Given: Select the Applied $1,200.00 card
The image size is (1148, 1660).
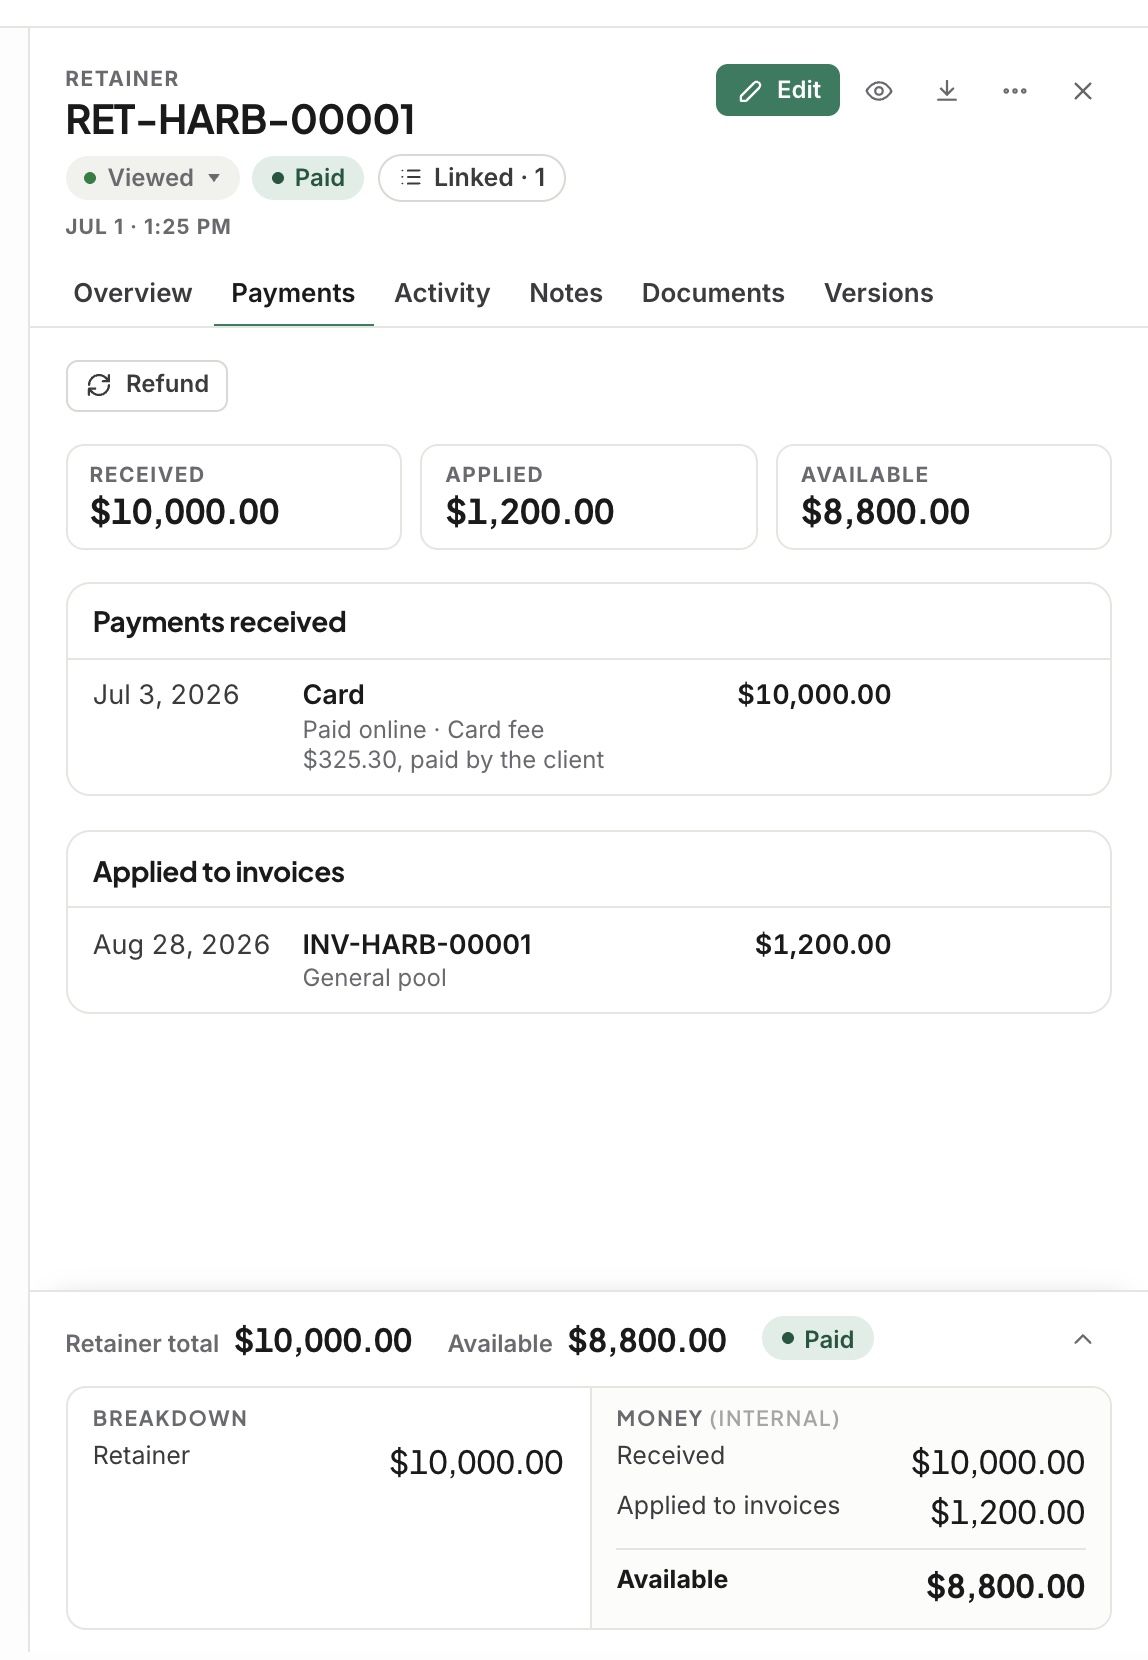Looking at the screenshot, I should (589, 497).
